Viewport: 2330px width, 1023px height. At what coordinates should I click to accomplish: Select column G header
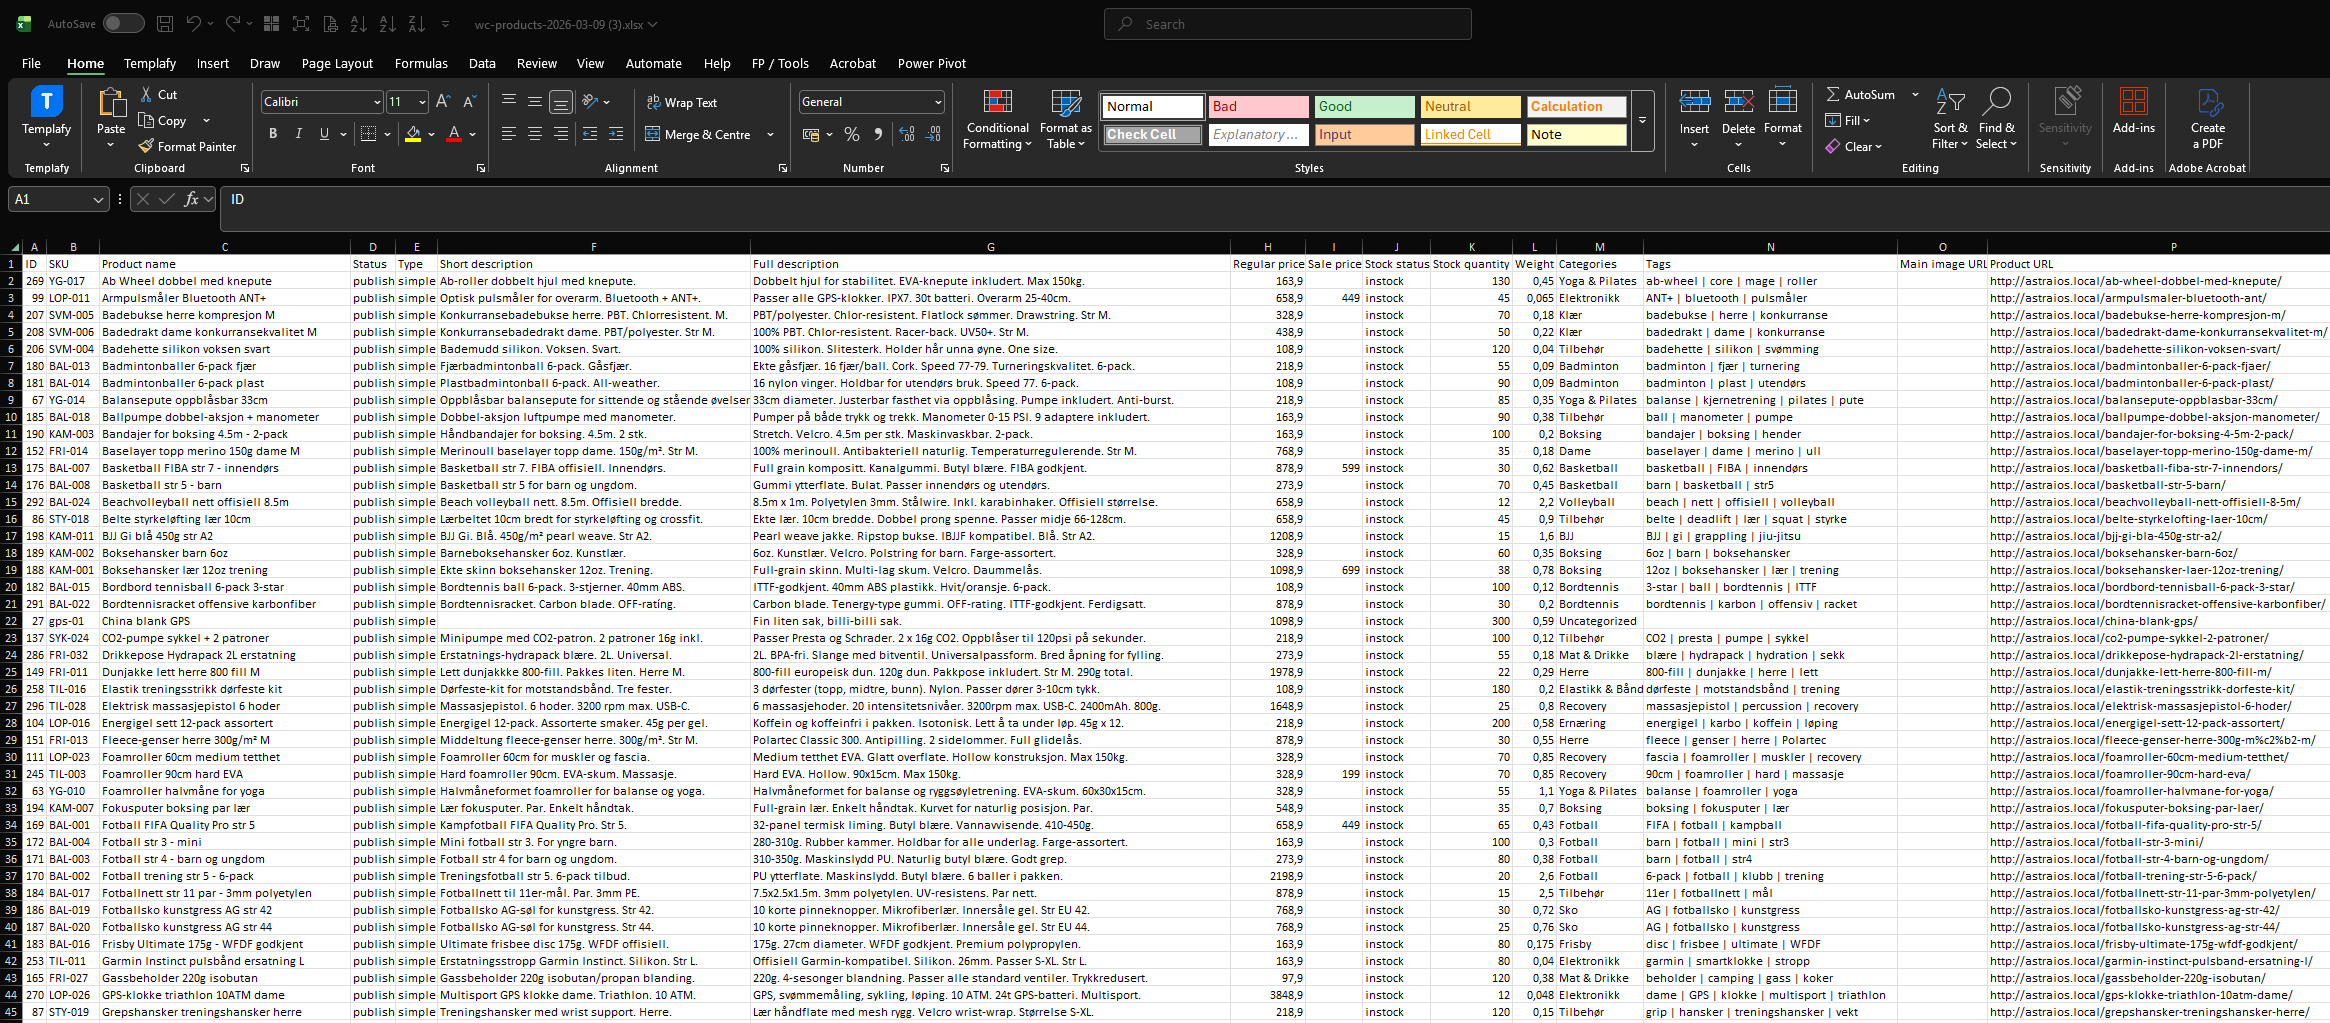point(990,247)
